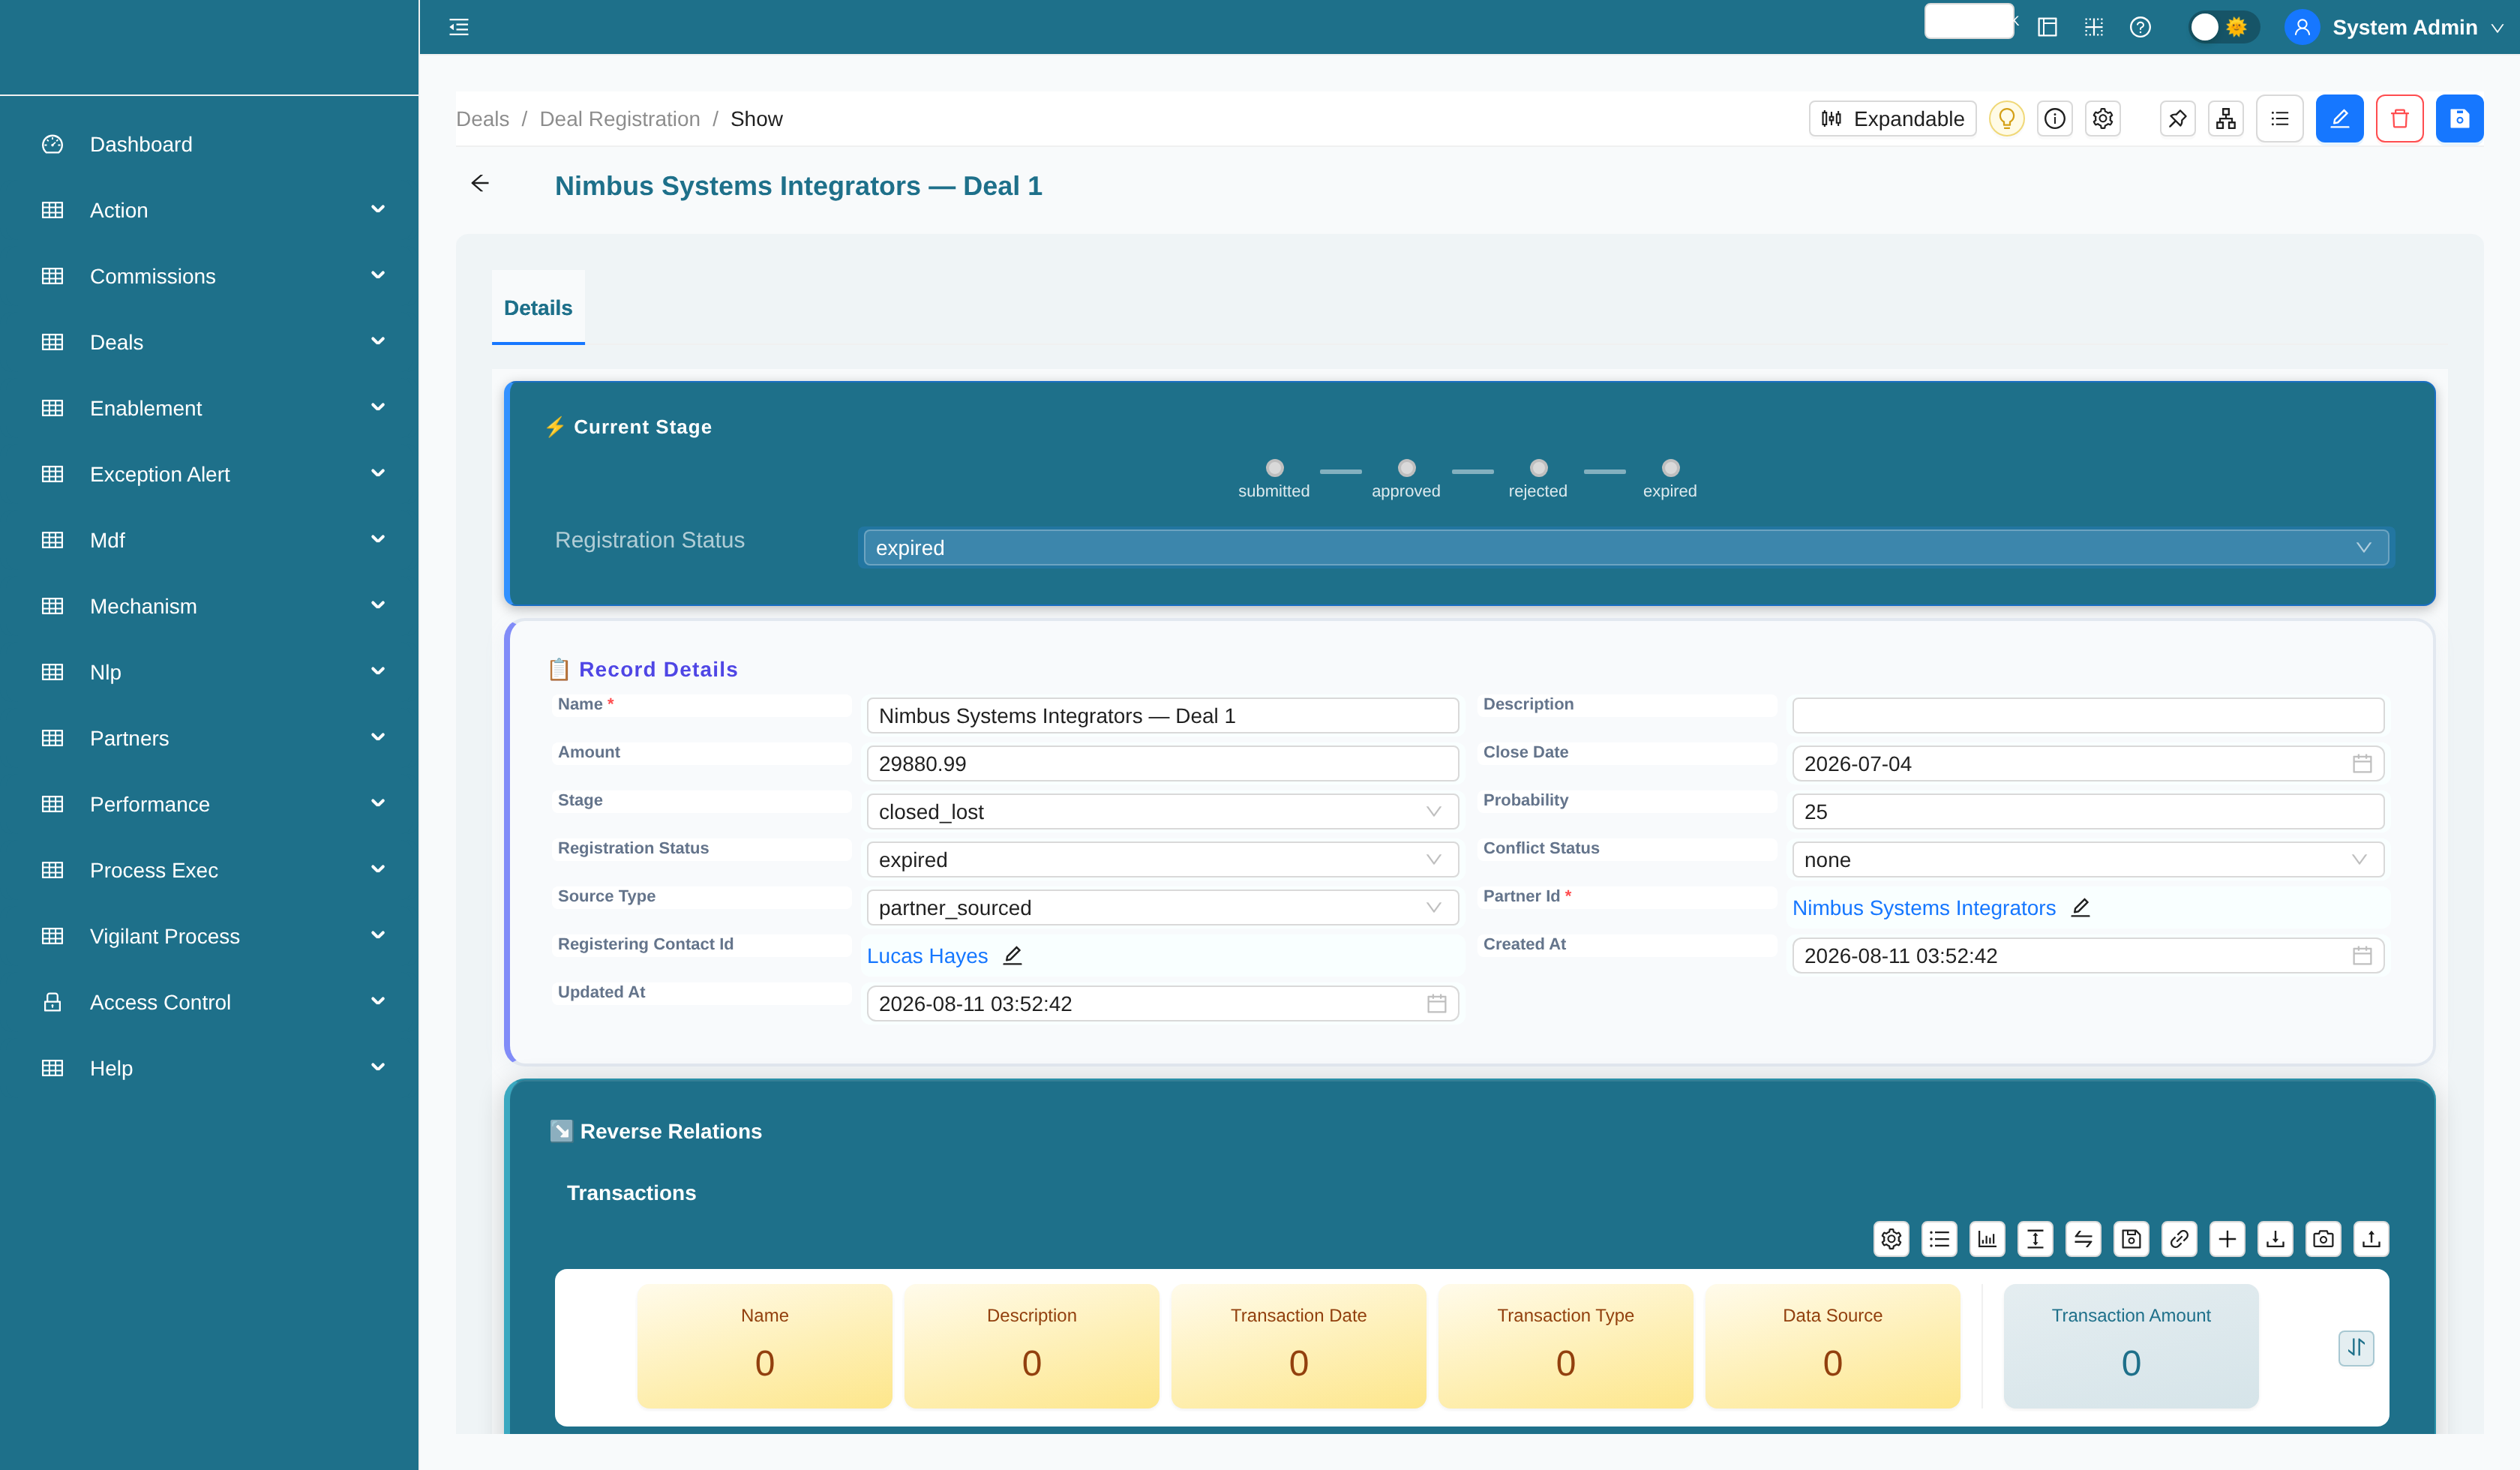Click the Expandable button

1892,119
